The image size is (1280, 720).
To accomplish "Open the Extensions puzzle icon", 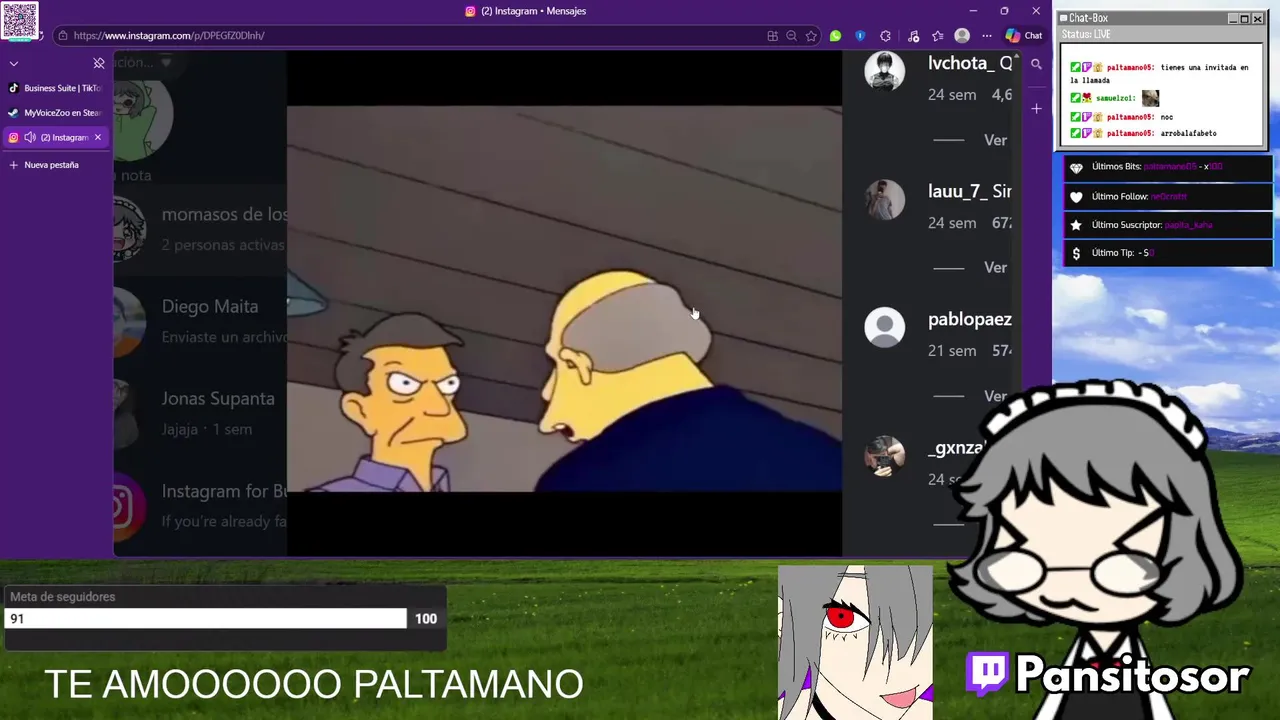I will pyautogui.click(x=885, y=36).
